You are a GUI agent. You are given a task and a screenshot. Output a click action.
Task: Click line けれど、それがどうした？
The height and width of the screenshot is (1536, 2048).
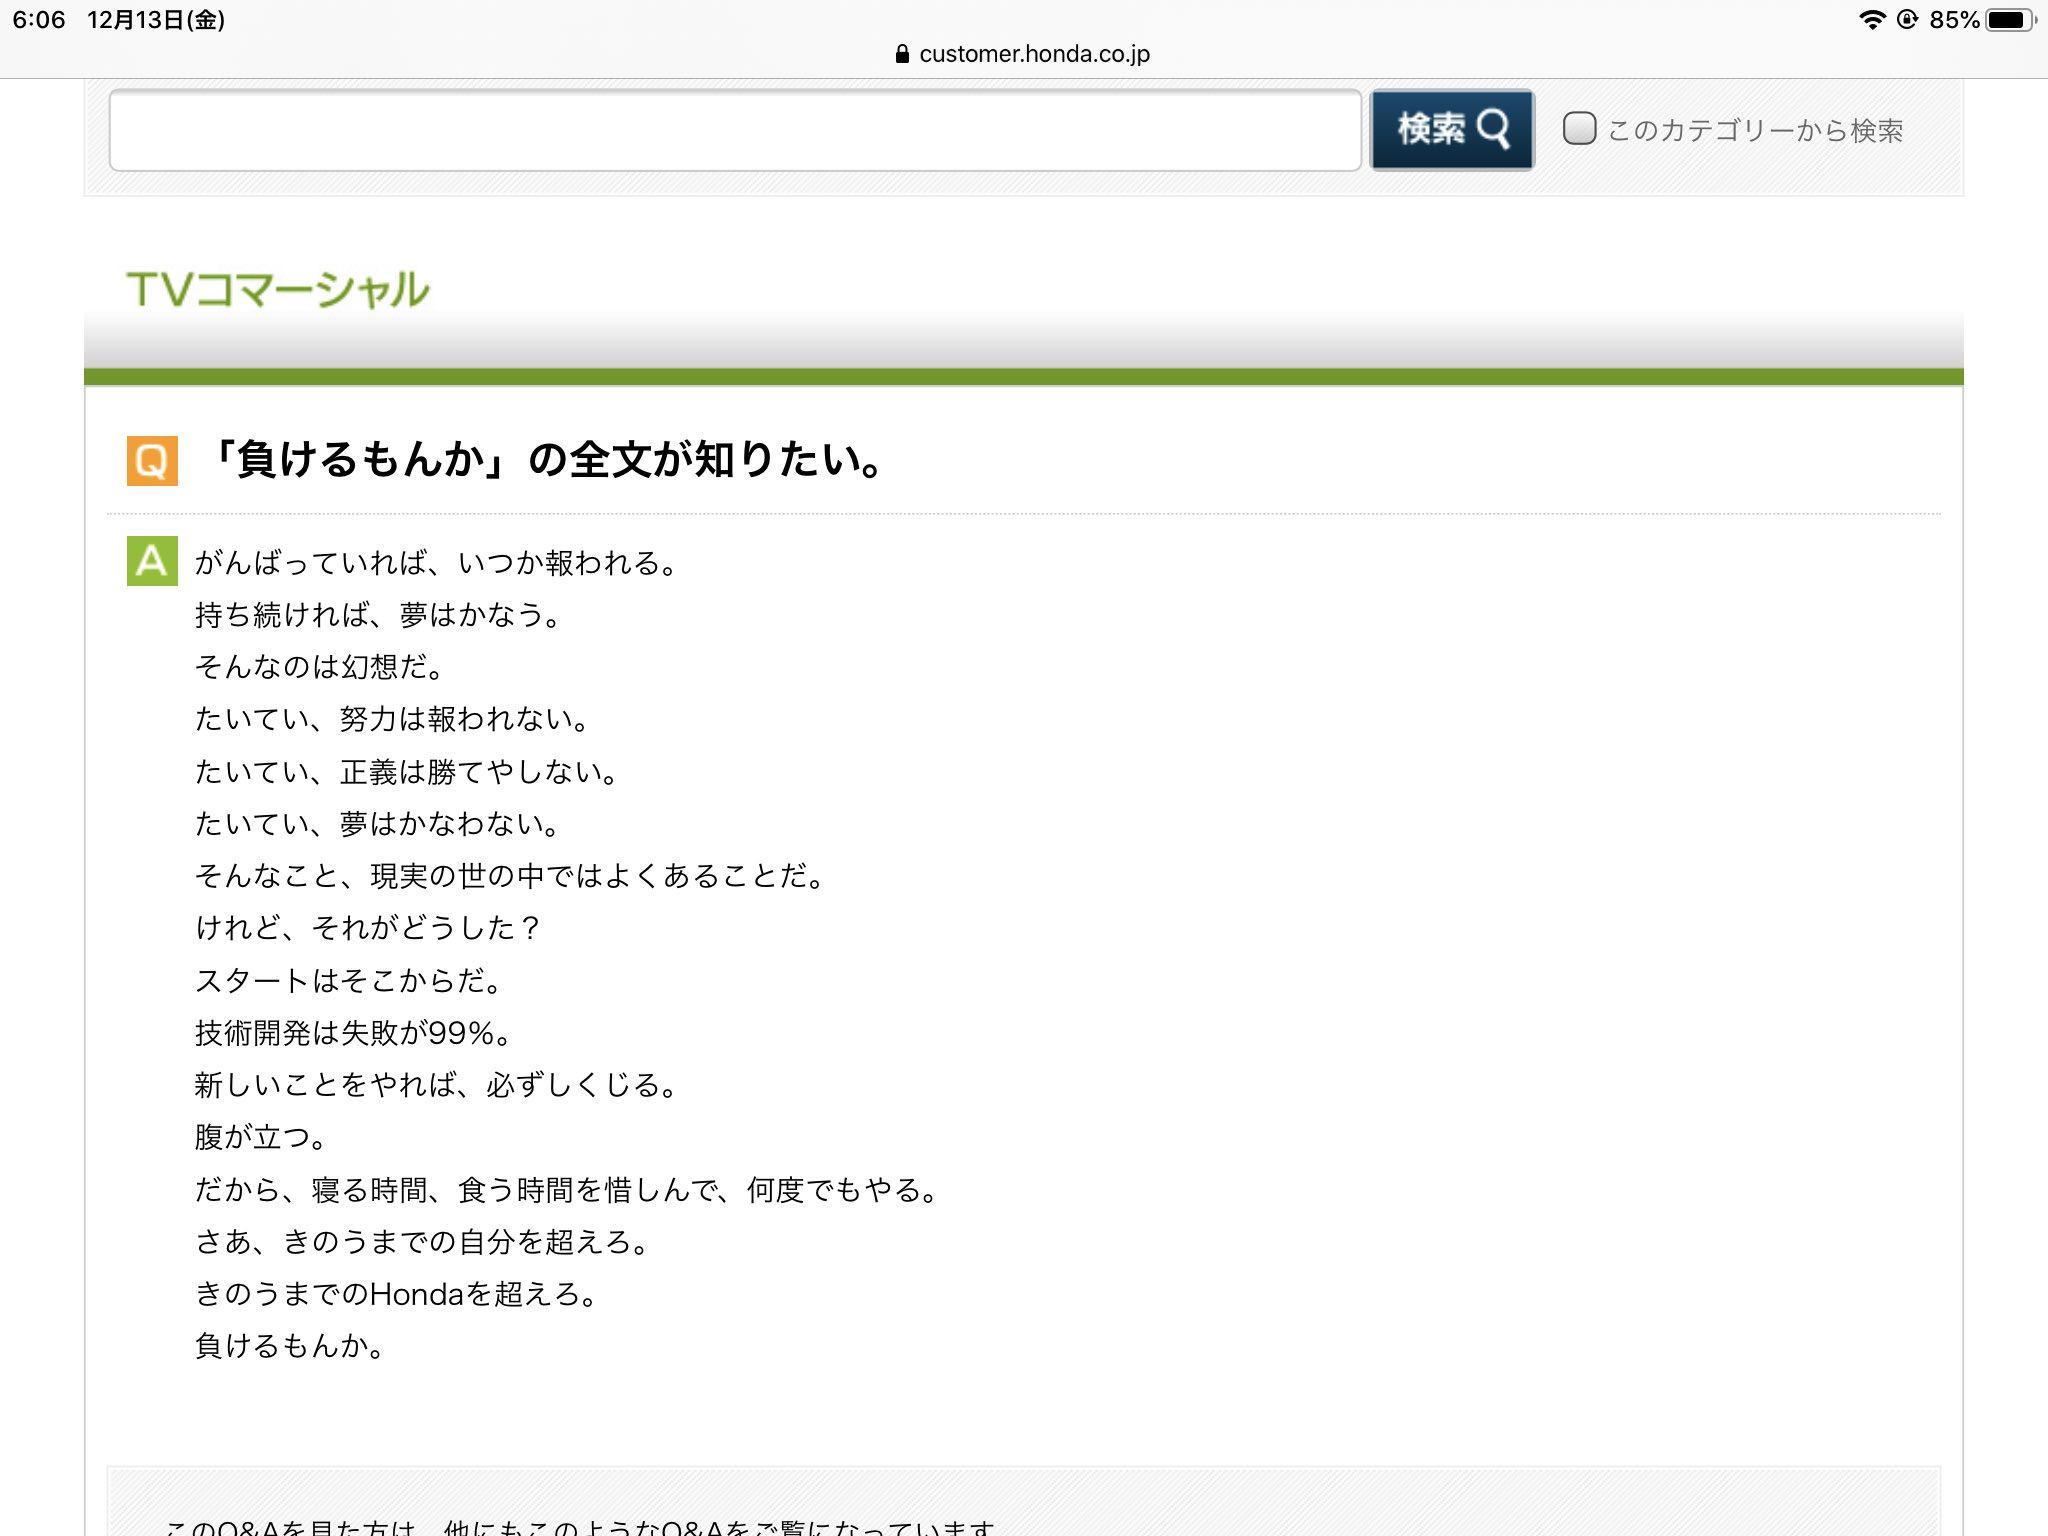(368, 928)
